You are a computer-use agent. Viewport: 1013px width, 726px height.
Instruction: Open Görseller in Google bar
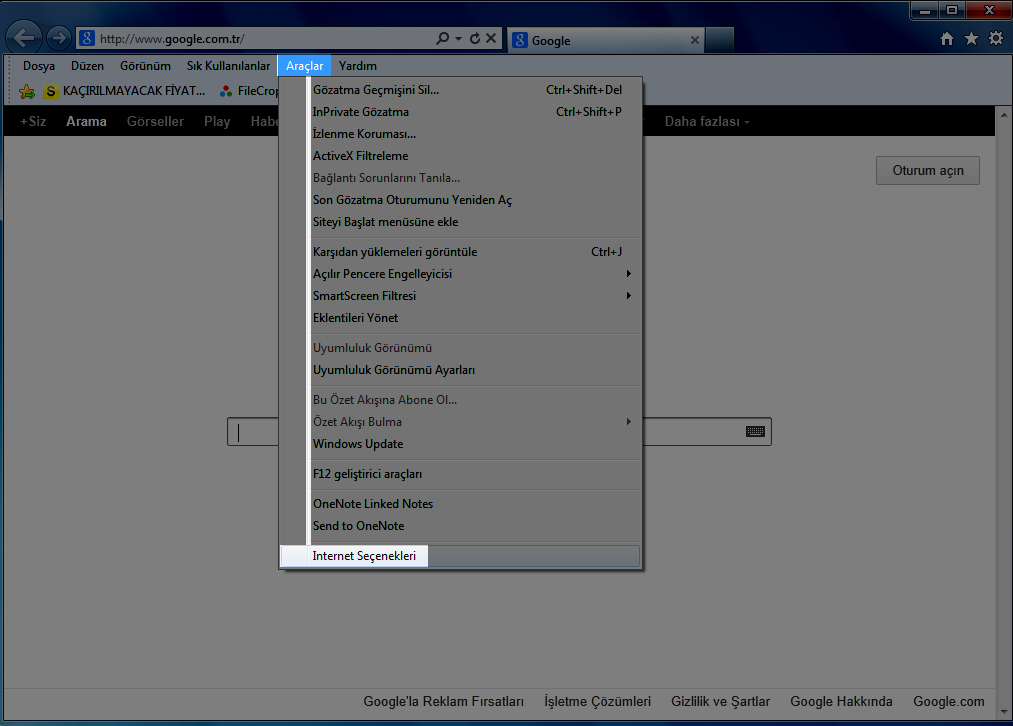[155, 121]
